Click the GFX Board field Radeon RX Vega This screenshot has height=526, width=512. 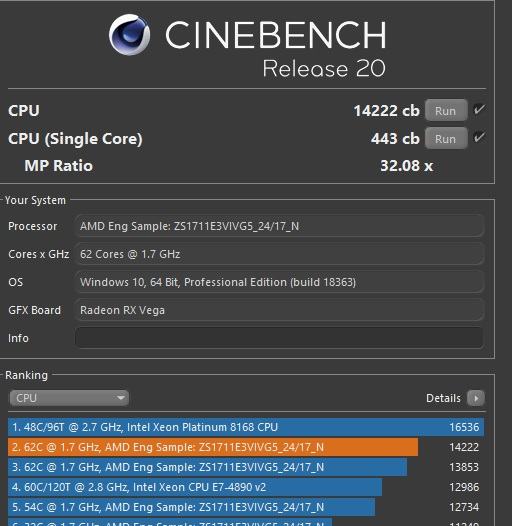coord(279,310)
